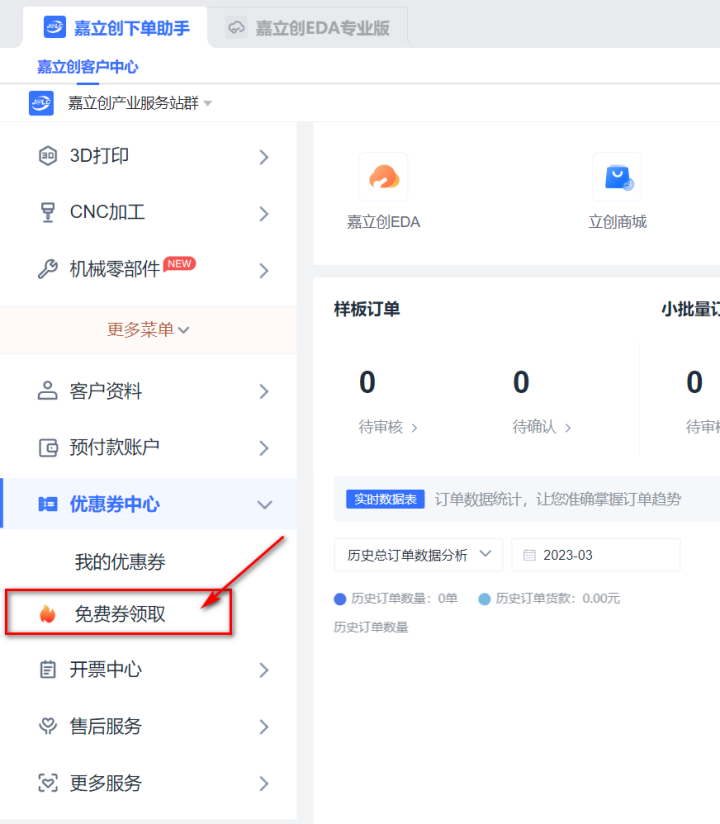
Task: Click the 立创商城 label link
Action: (618, 222)
